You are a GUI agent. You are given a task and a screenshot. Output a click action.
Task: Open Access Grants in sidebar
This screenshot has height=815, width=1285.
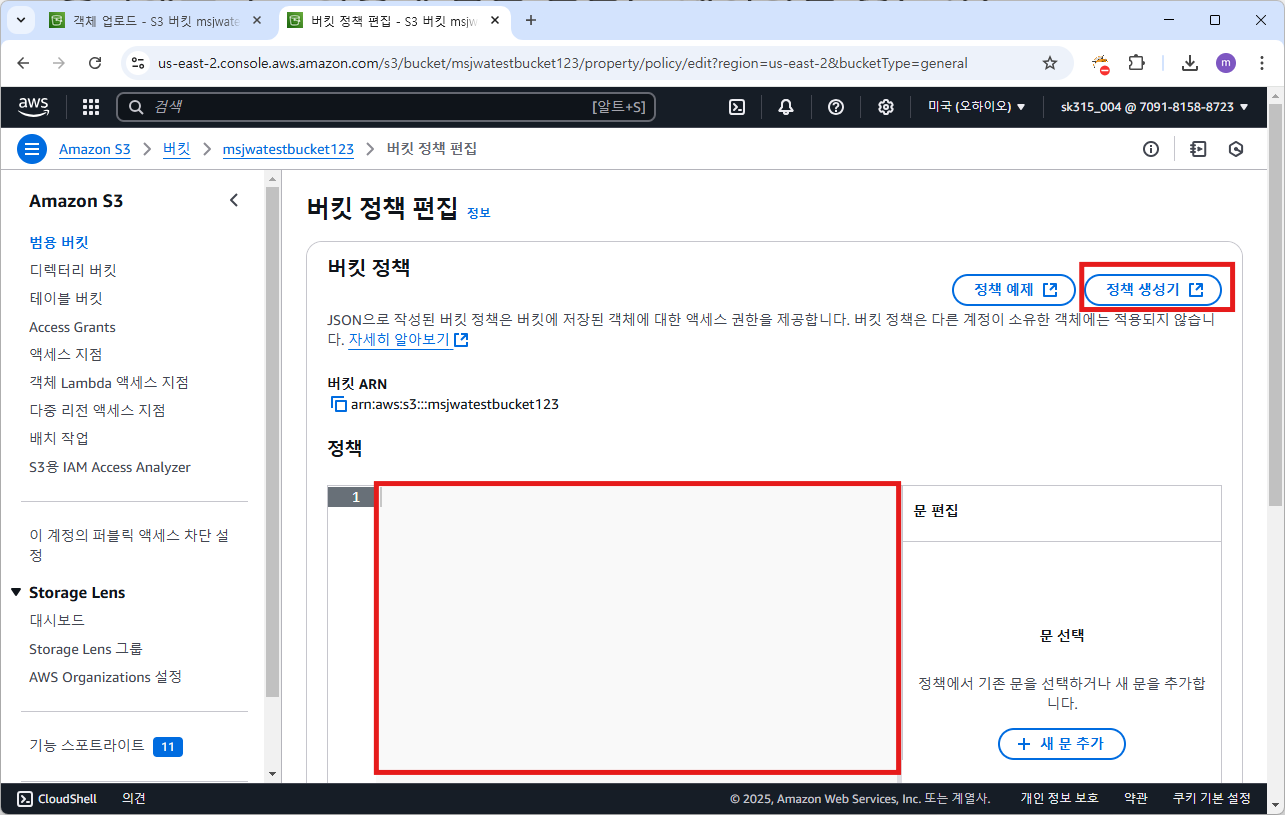(72, 327)
